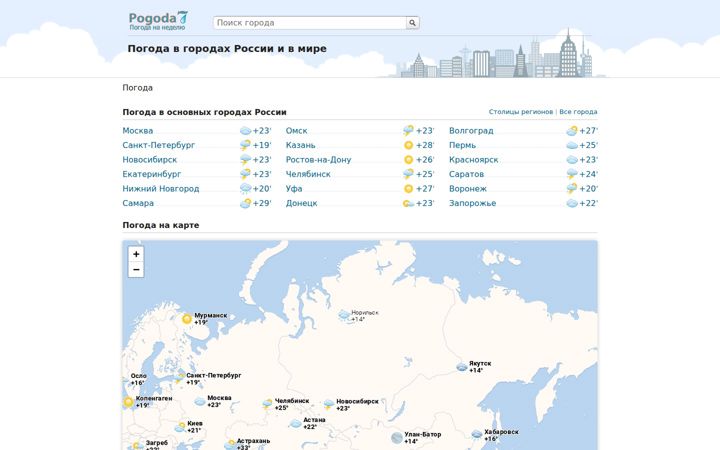Open weather for Омск
Viewport: 720px width, 450px height.
297,130
